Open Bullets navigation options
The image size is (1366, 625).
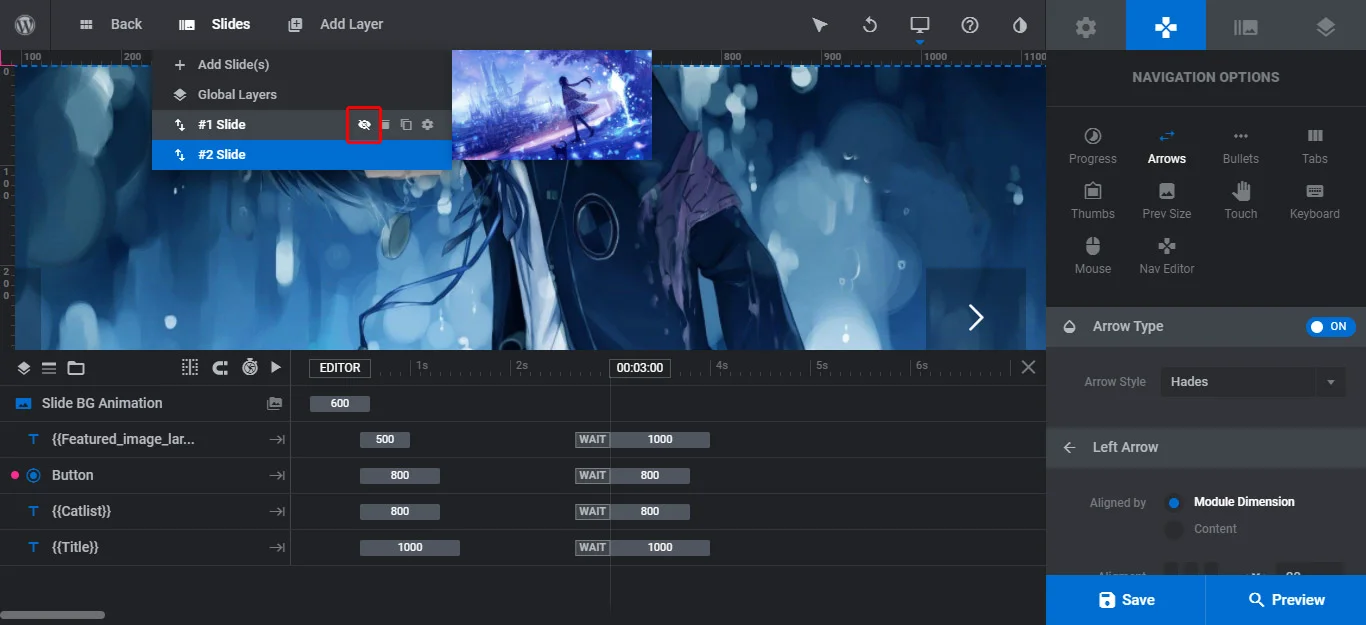point(1241,146)
